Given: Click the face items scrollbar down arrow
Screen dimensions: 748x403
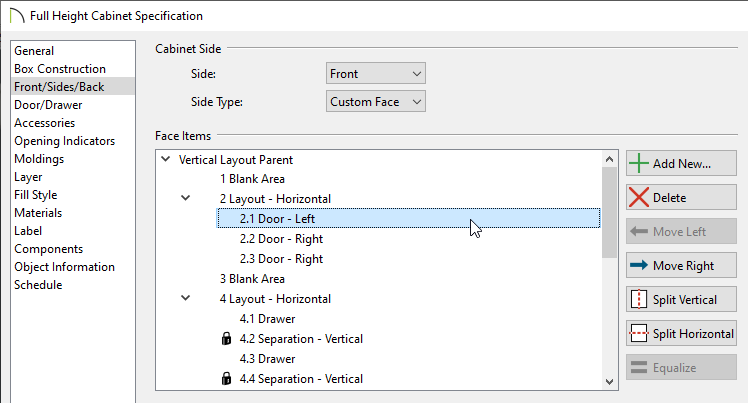Looking at the screenshot, I should [609, 382].
